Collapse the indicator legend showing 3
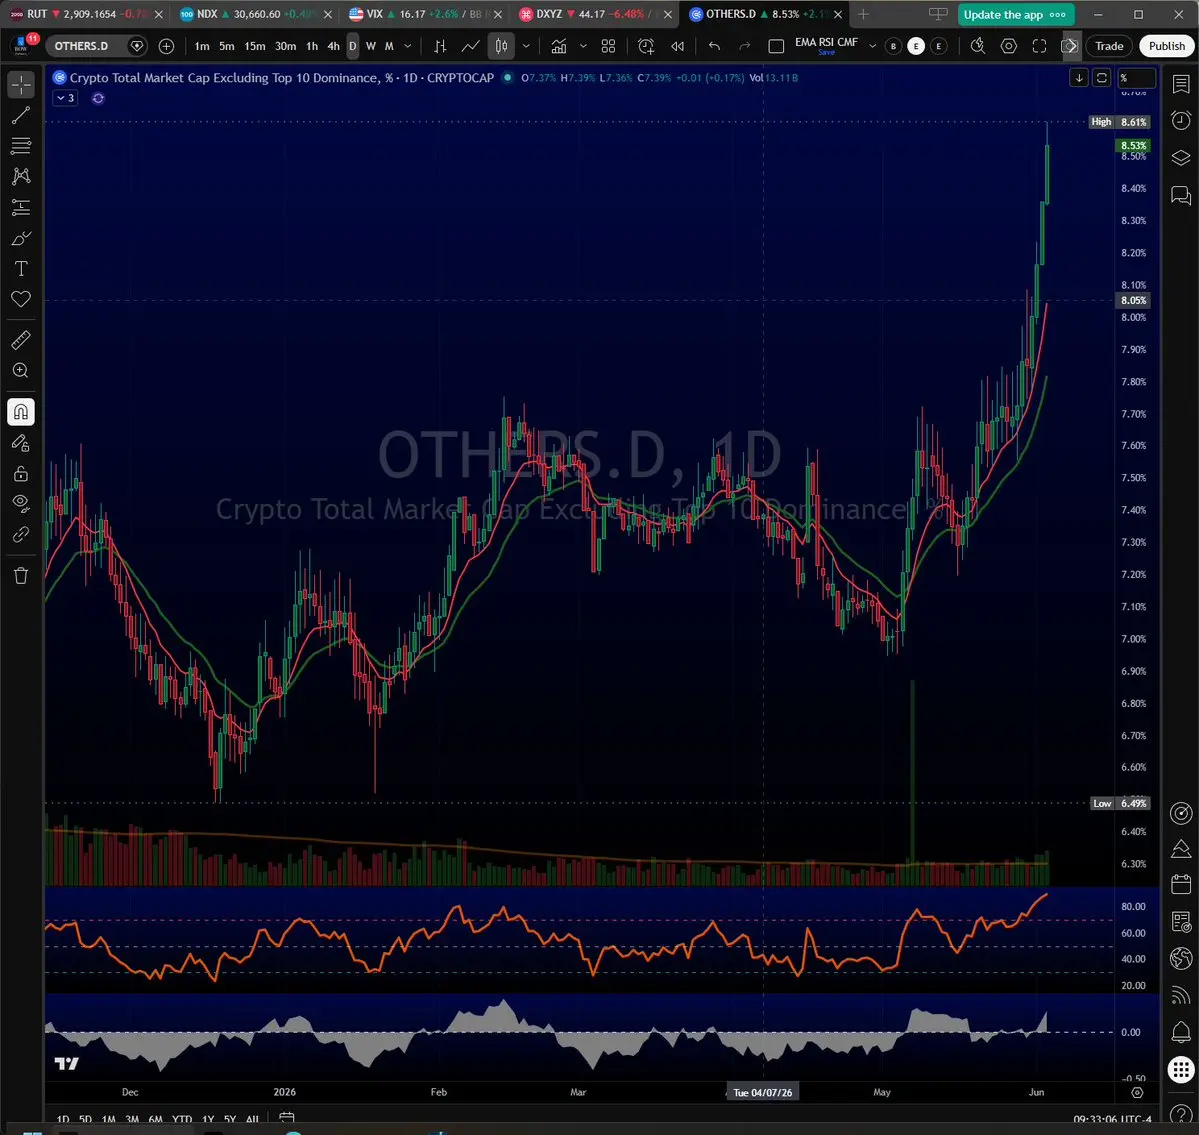 (x=65, y=98)
